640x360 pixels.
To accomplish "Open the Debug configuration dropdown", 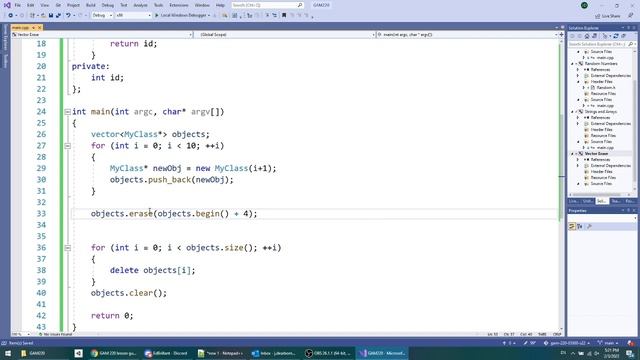I will (102, 16).
